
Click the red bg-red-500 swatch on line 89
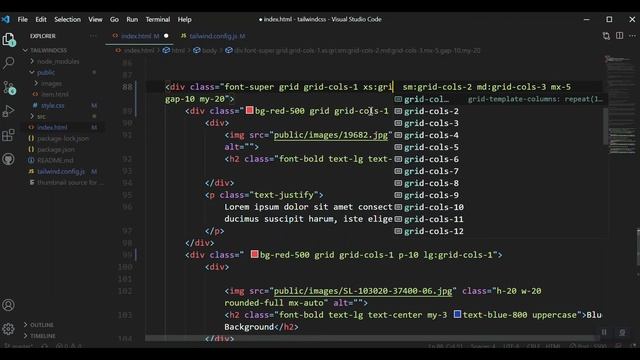click(x=249, y=110)
